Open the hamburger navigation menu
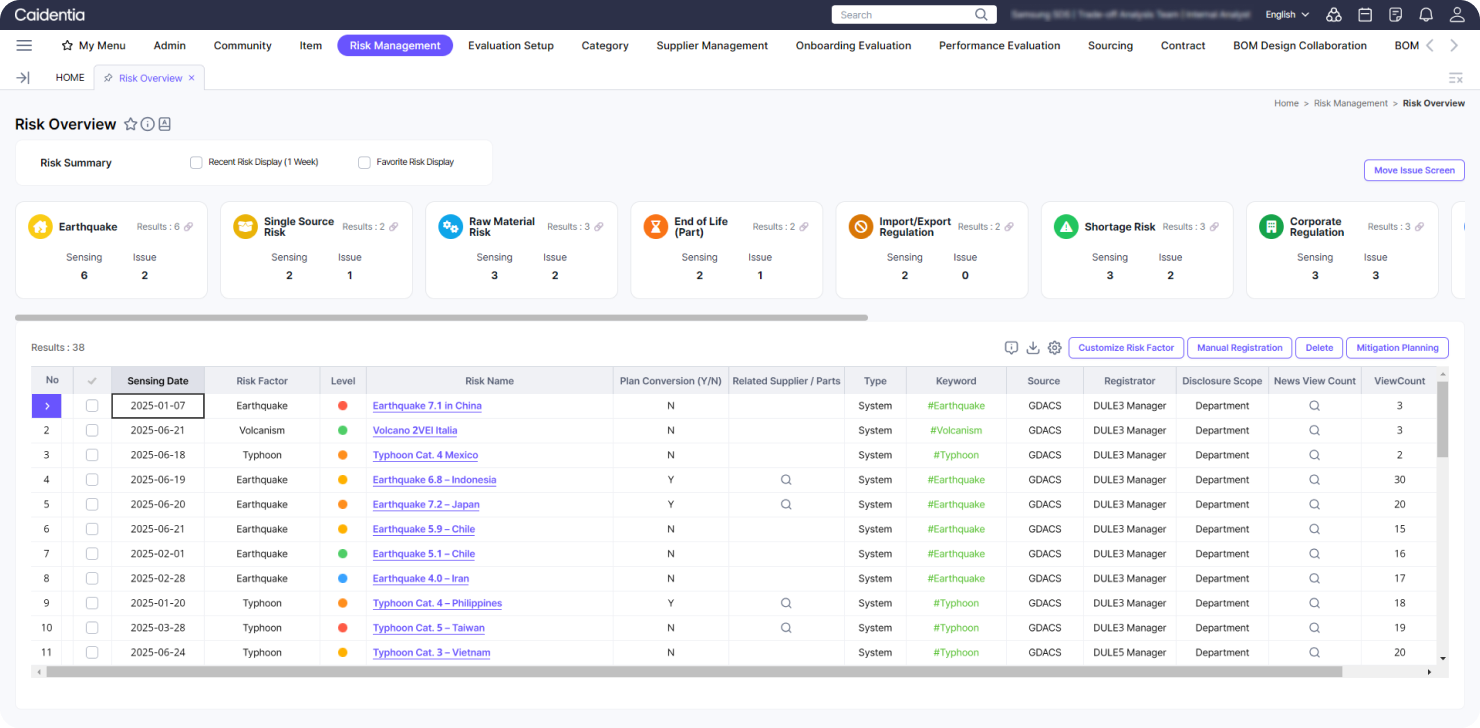The width and height of the screenshot is (1480, 728). [24, 45]
